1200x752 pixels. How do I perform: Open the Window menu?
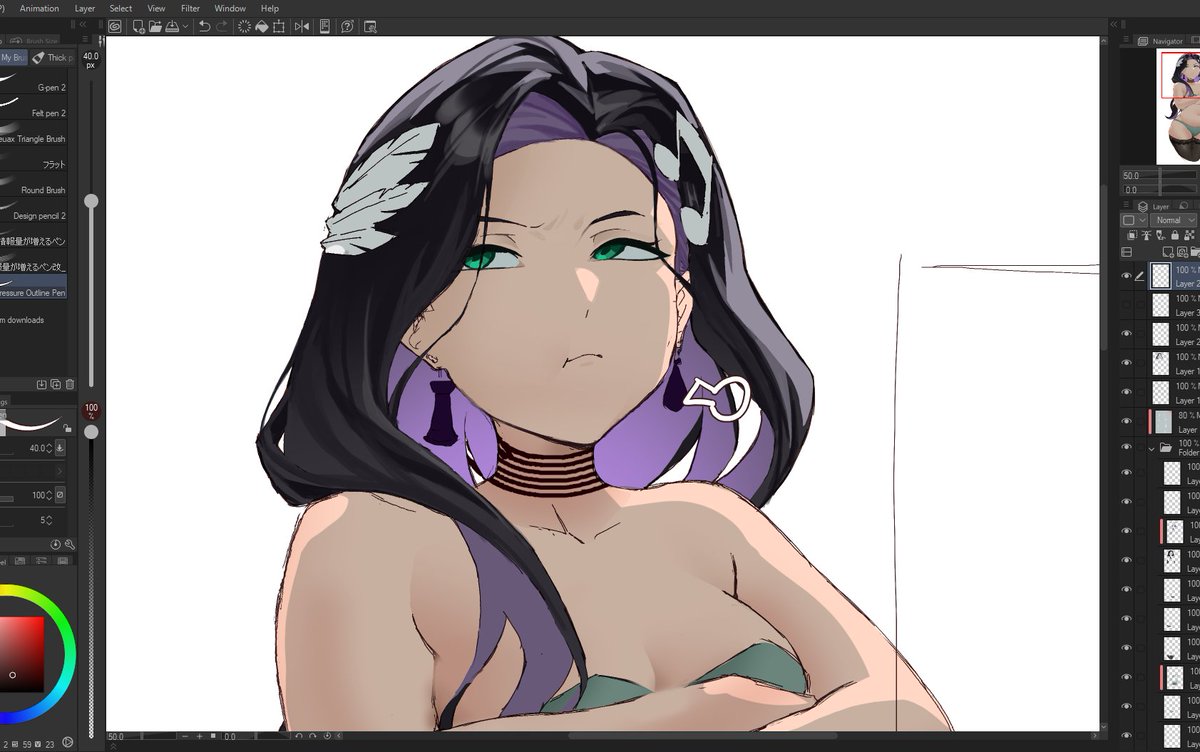point(230,8)
